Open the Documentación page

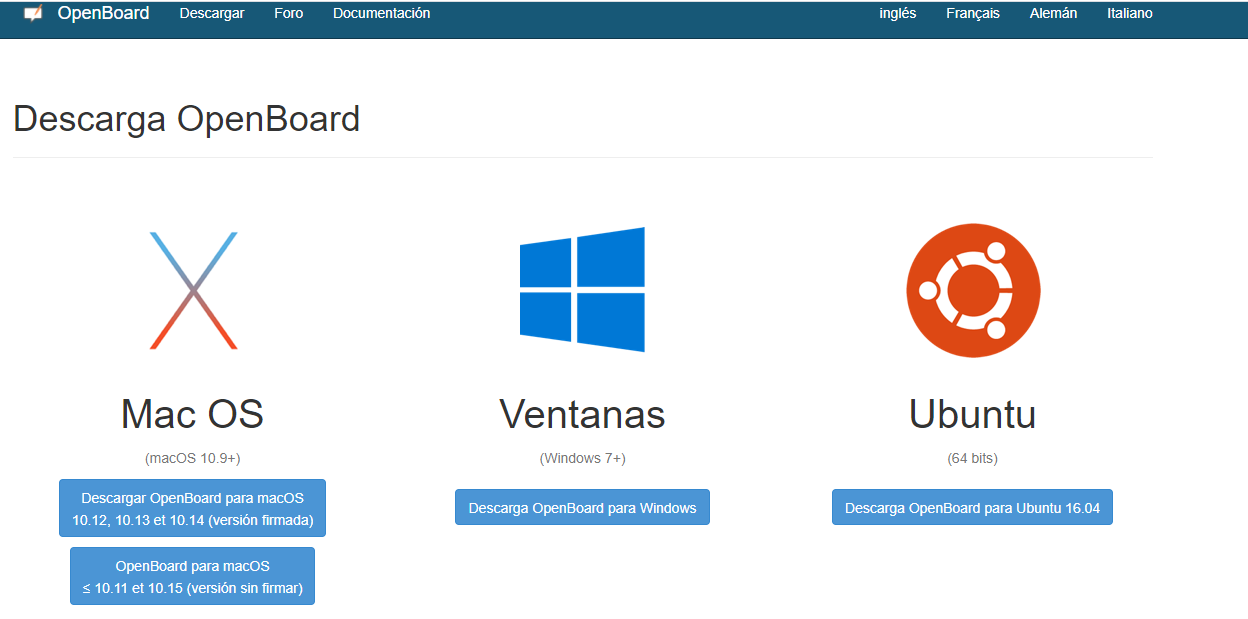382,14
